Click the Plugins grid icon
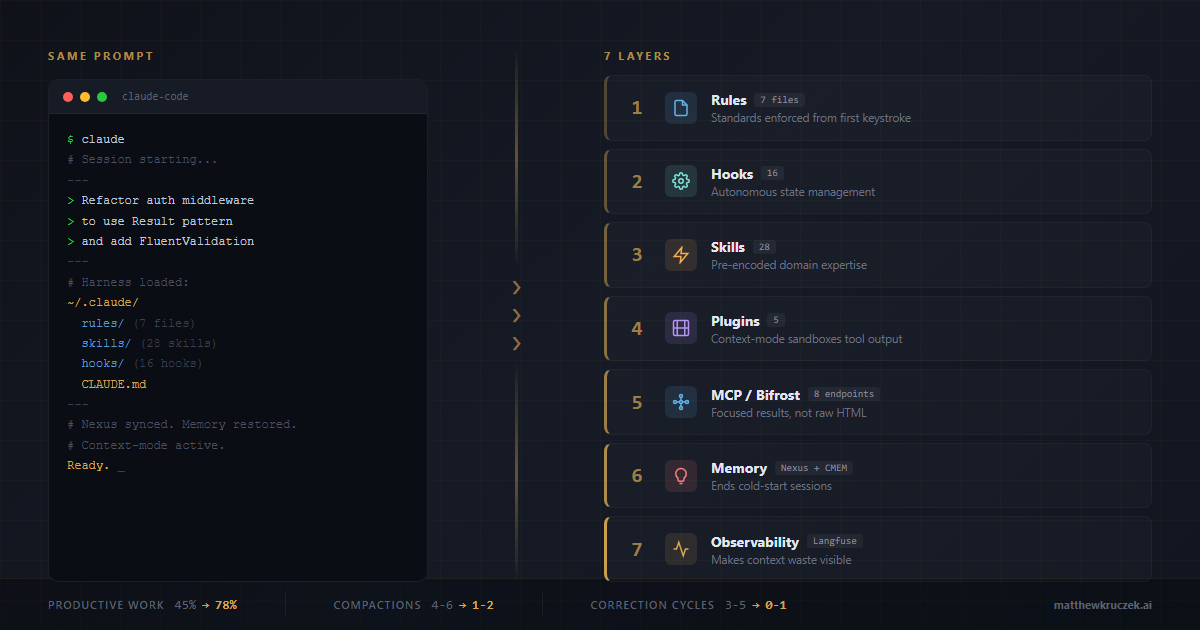This screenshot has height=630, width=1200. pyautogui.click(x=681, y=328)
